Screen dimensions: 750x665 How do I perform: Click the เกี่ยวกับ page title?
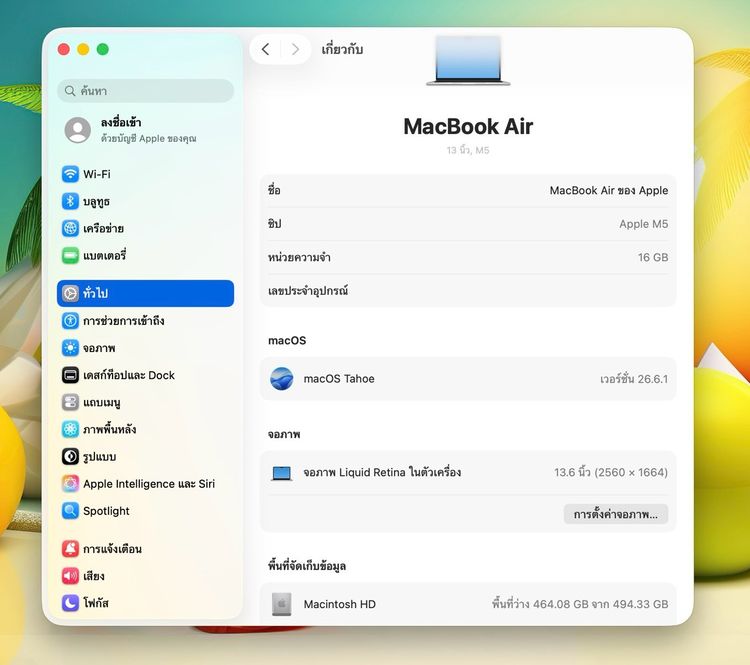point(342,49)
